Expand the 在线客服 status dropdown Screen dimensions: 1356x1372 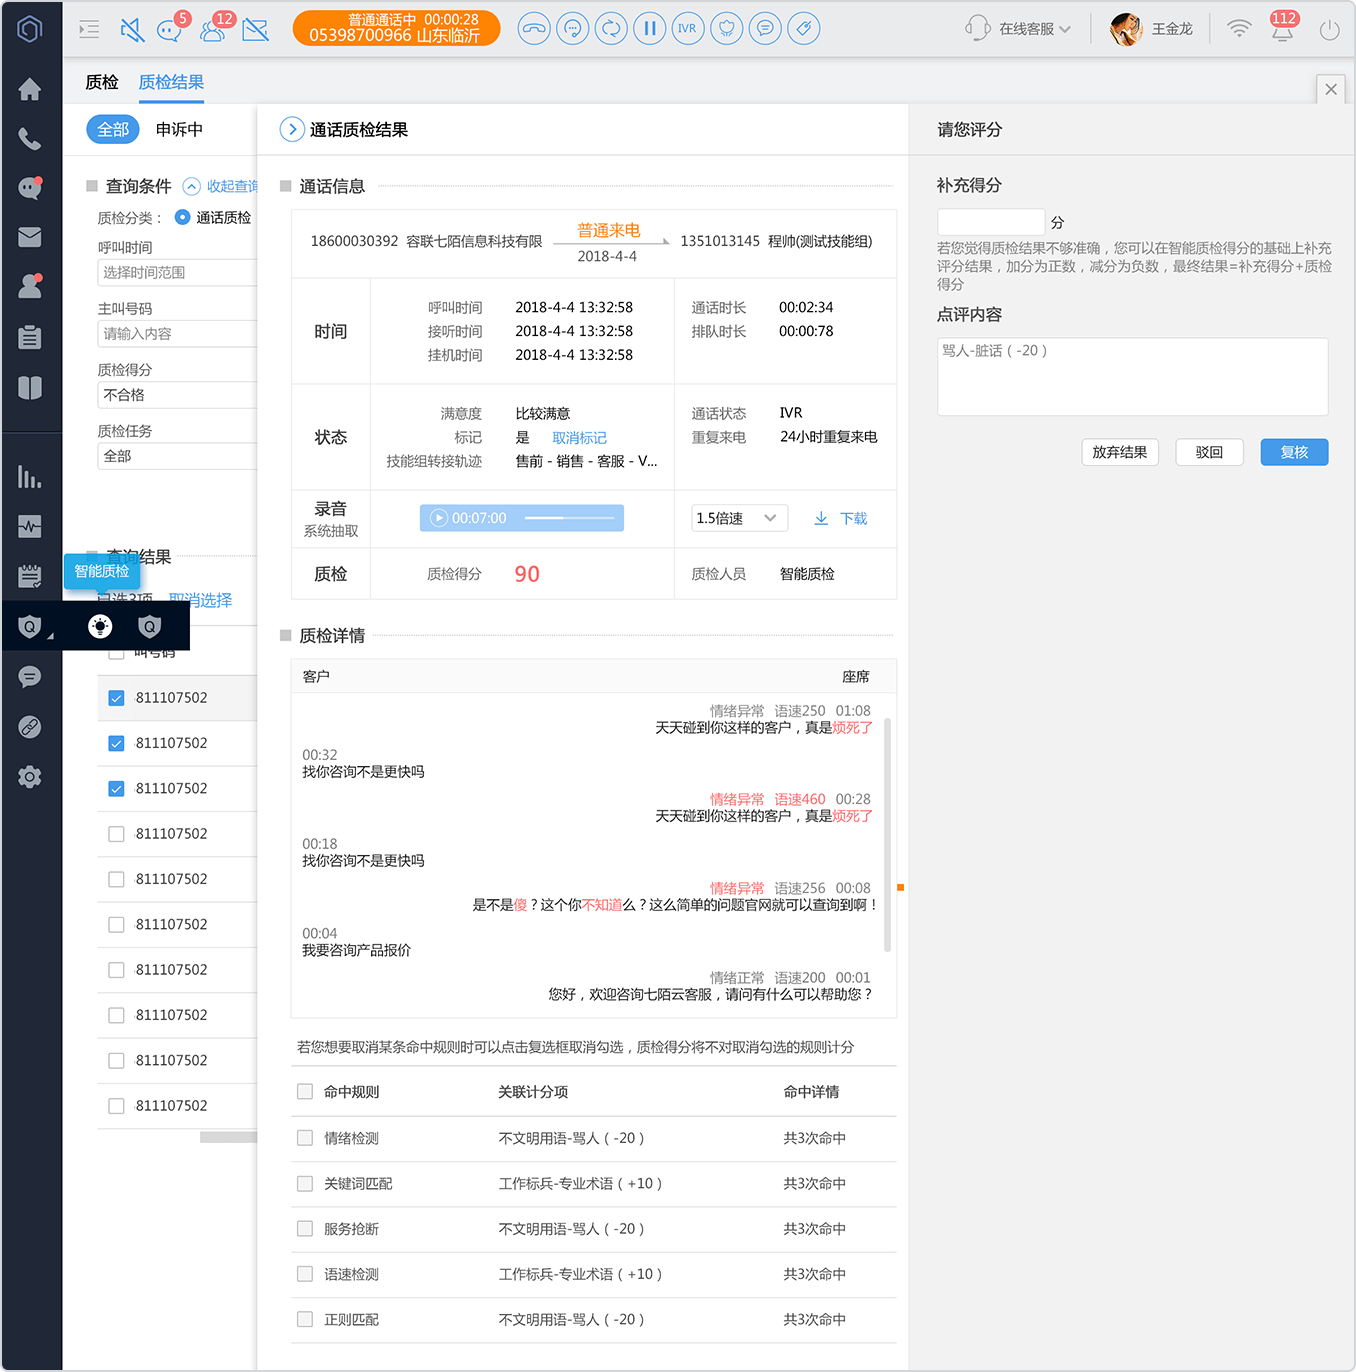(x=1018, y=29)
